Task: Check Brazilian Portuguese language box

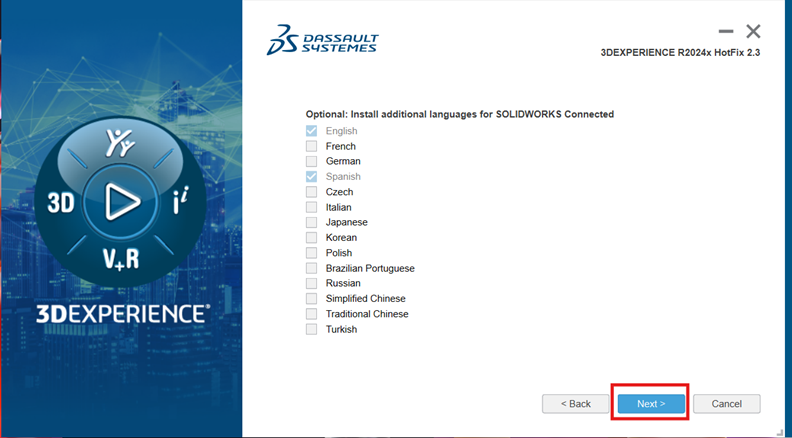Action: (x=312, y=268)
